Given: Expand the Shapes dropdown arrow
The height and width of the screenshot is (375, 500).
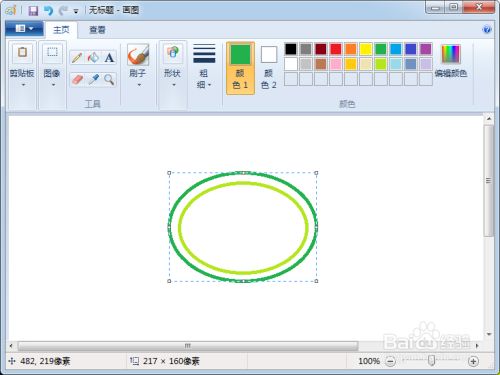Looking at the screenshot, I should coord(174,85).
